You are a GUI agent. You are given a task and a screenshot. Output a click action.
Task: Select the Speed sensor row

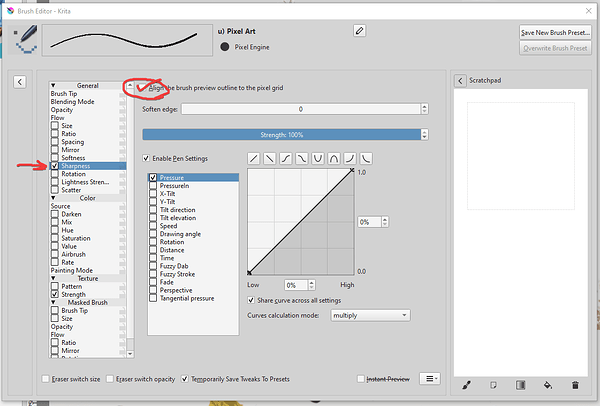click(x=193, y=226)
